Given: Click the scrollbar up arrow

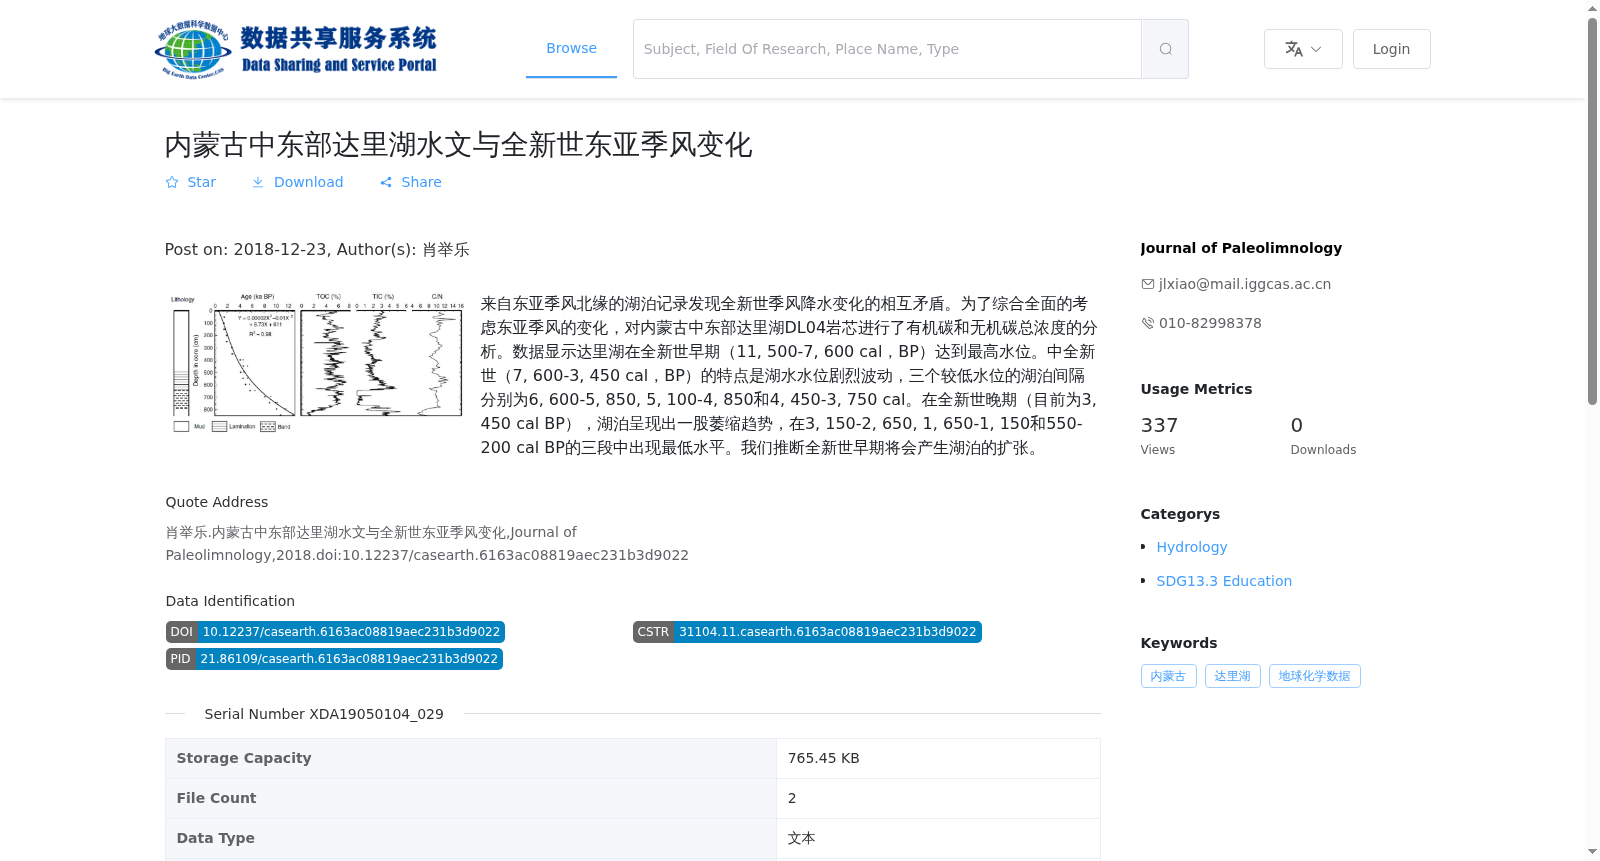Looking at the screenshot, I should pos(1592,8).
